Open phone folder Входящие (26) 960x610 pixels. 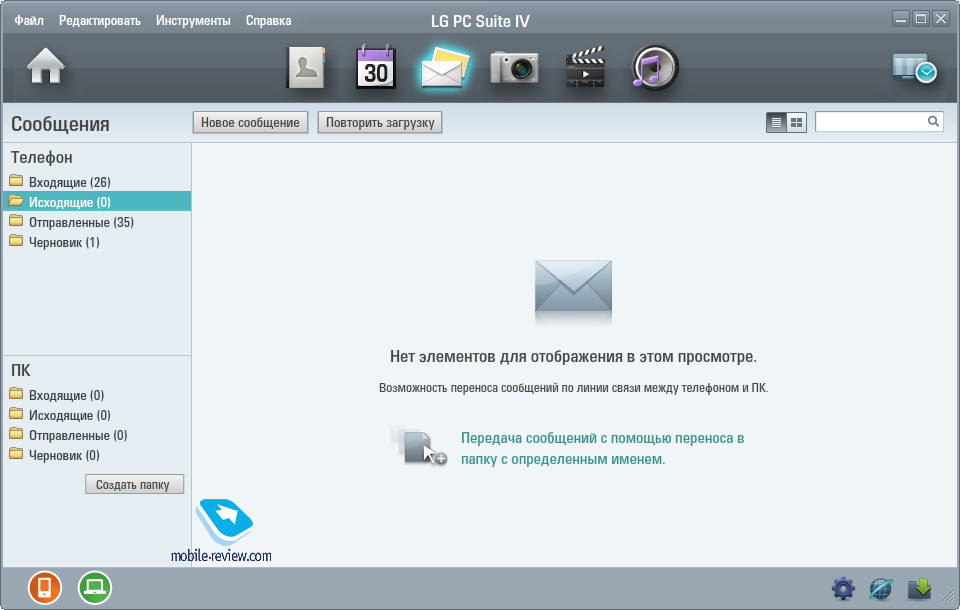coord(97,182)
